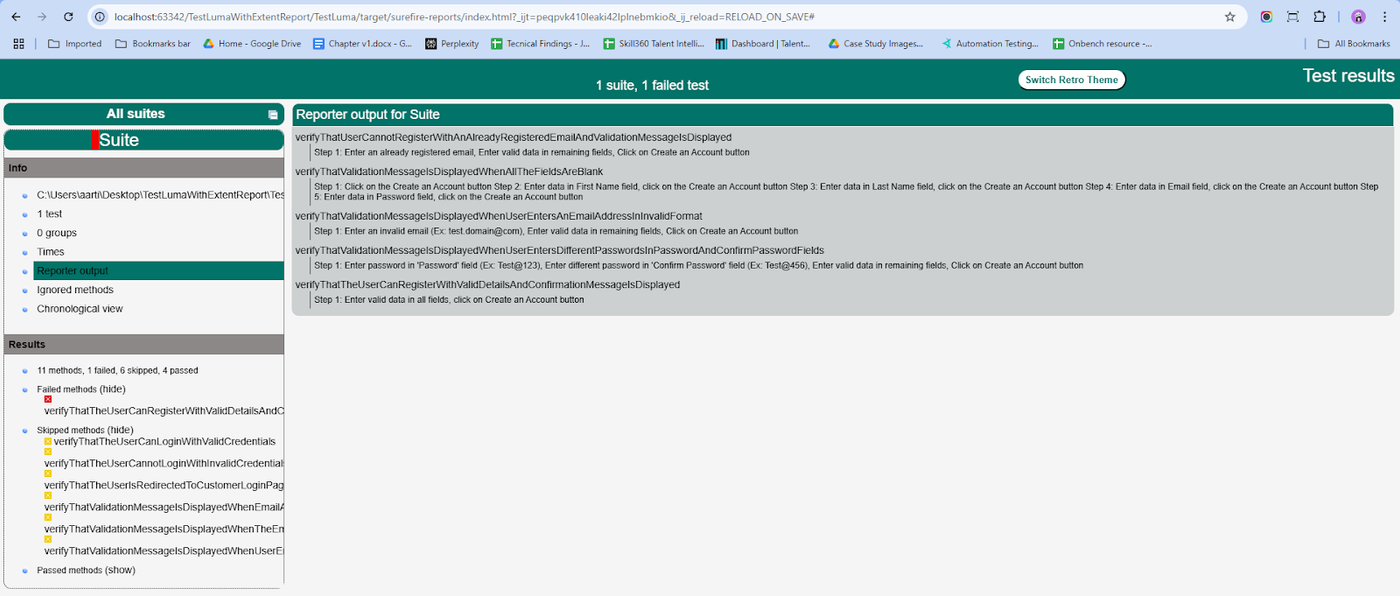Screen dimensions: 1400x596
Task: Select the Reporter output item
Action: click(159, 271)
